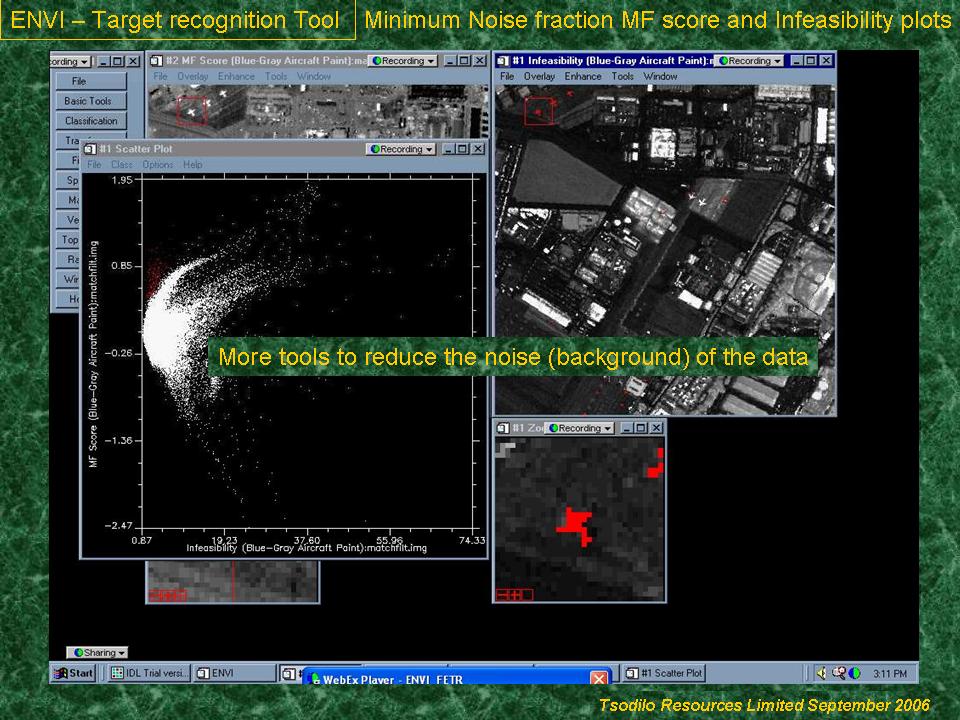Open File menu in #1 Infeasibility window
The height and width of the screenshot is (720, 960).
507,77
